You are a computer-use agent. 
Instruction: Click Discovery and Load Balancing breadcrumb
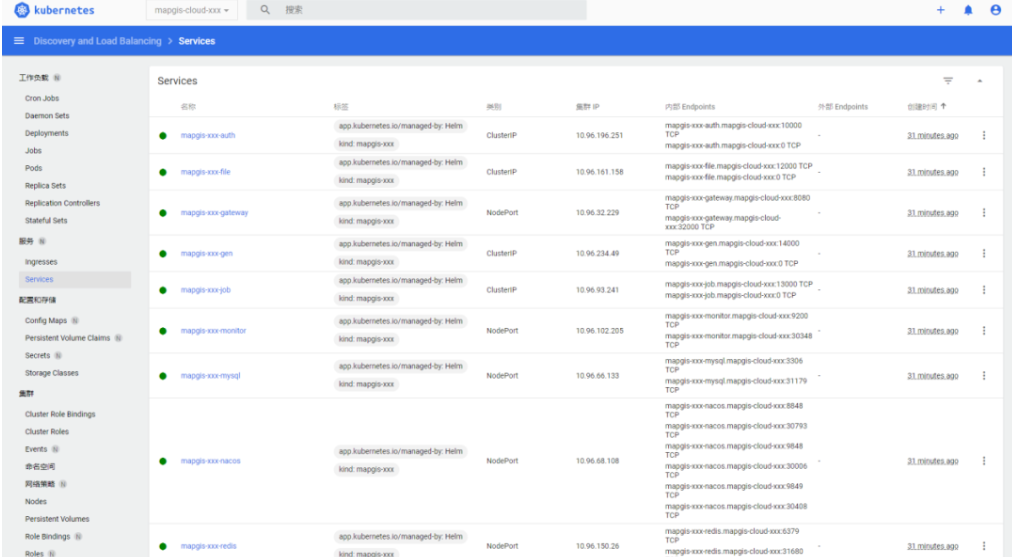[97, 41]
